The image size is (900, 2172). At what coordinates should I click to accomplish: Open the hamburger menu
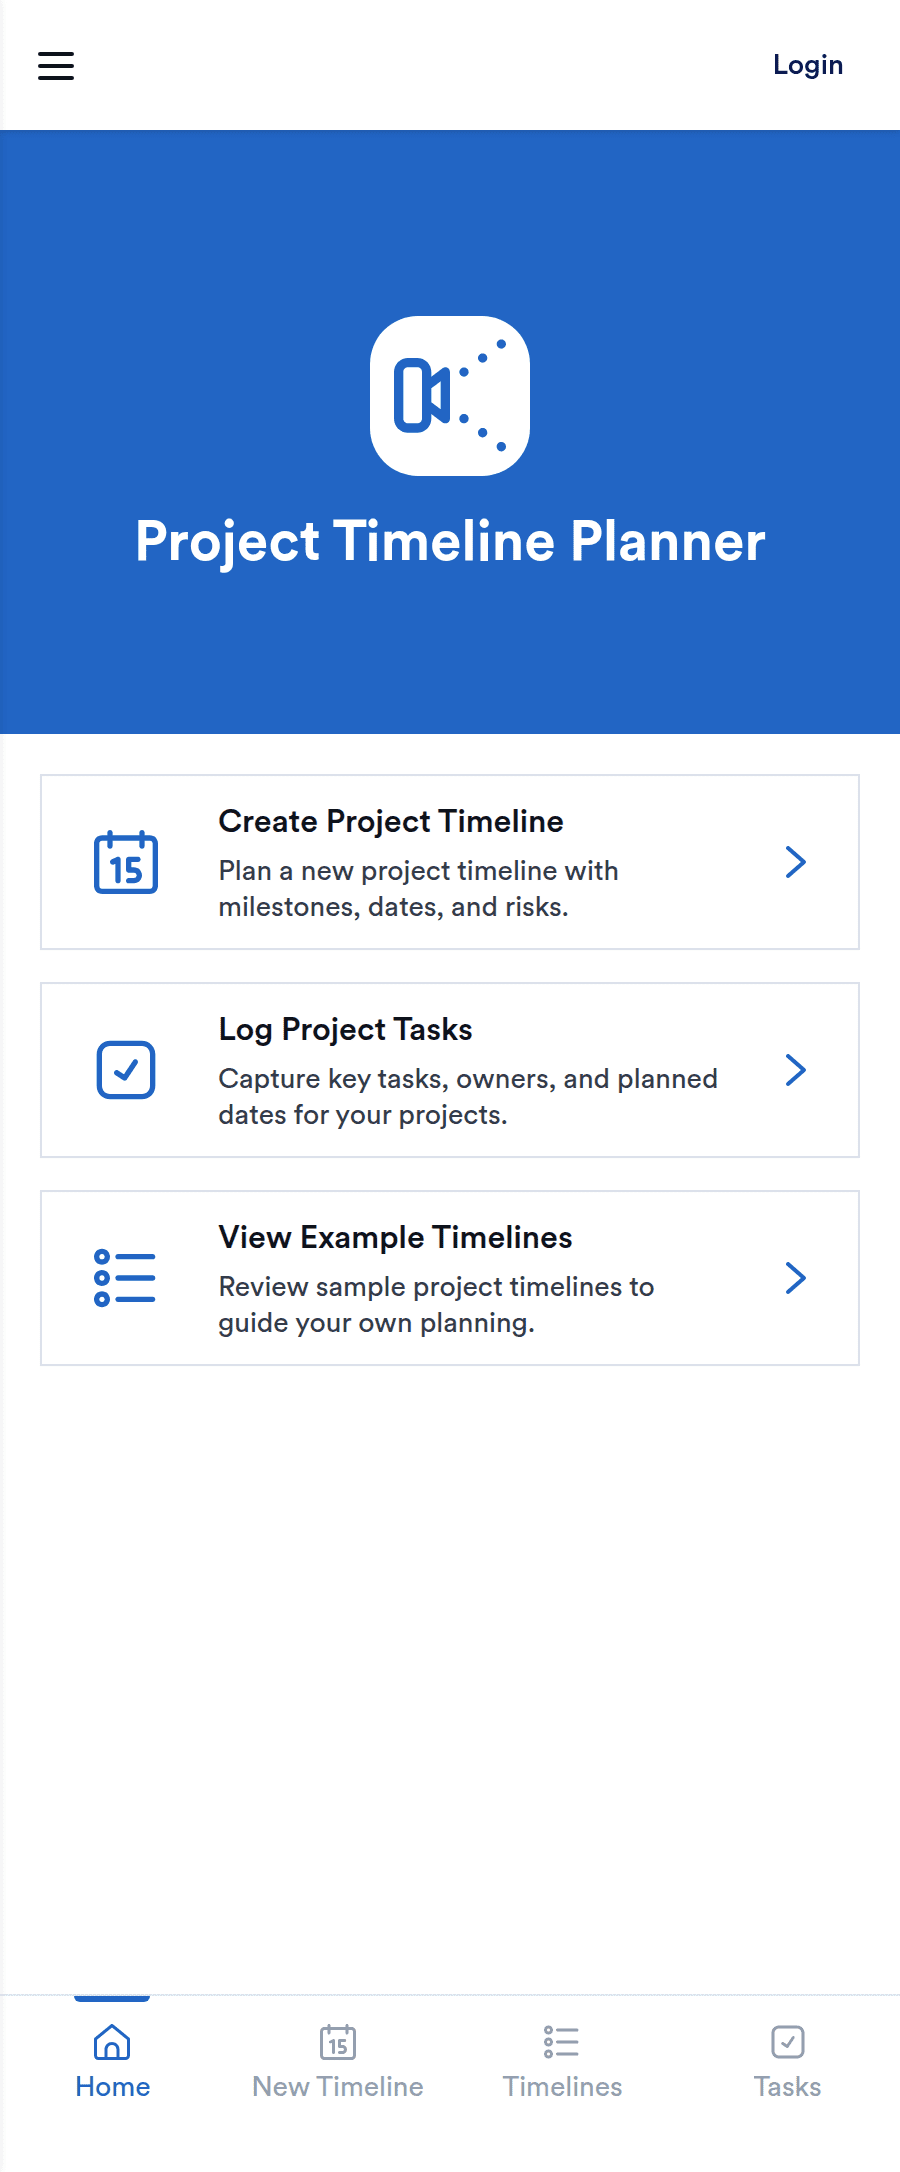coord(55,65)
